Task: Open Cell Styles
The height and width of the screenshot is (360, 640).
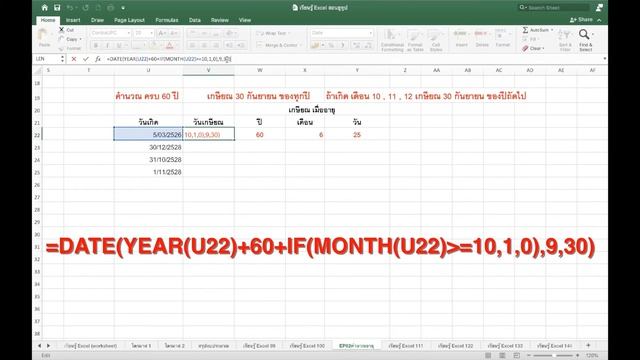Action: (x=436, y=40)
